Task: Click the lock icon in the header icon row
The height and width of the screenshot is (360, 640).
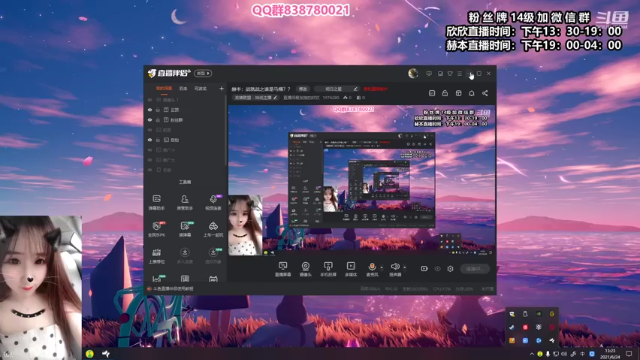Action: tap(445, 93)
